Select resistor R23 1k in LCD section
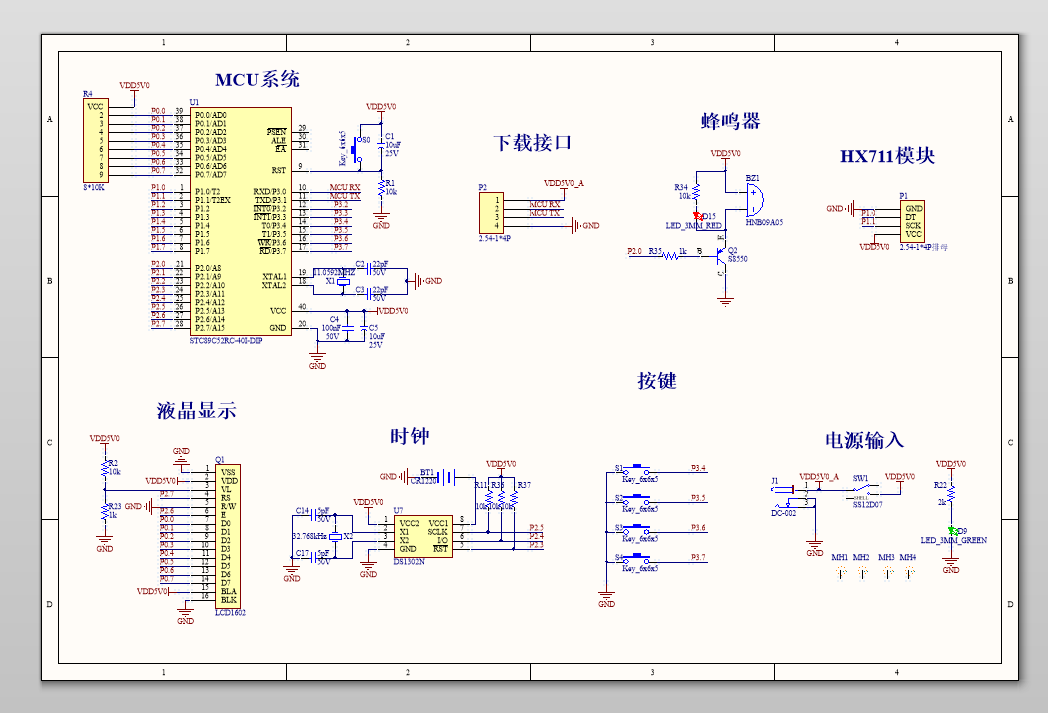The width and height of the screenshot is (1048, 713). click(x=105, y=512)
